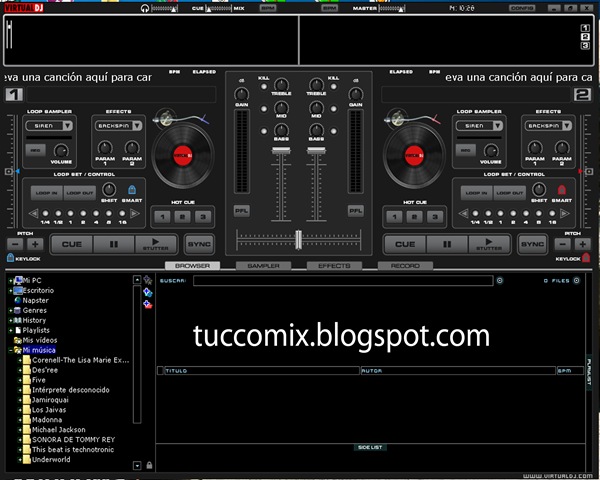This screenshot has height=480, width=600.
Task: Open the Effects tab
Action: 334,265
